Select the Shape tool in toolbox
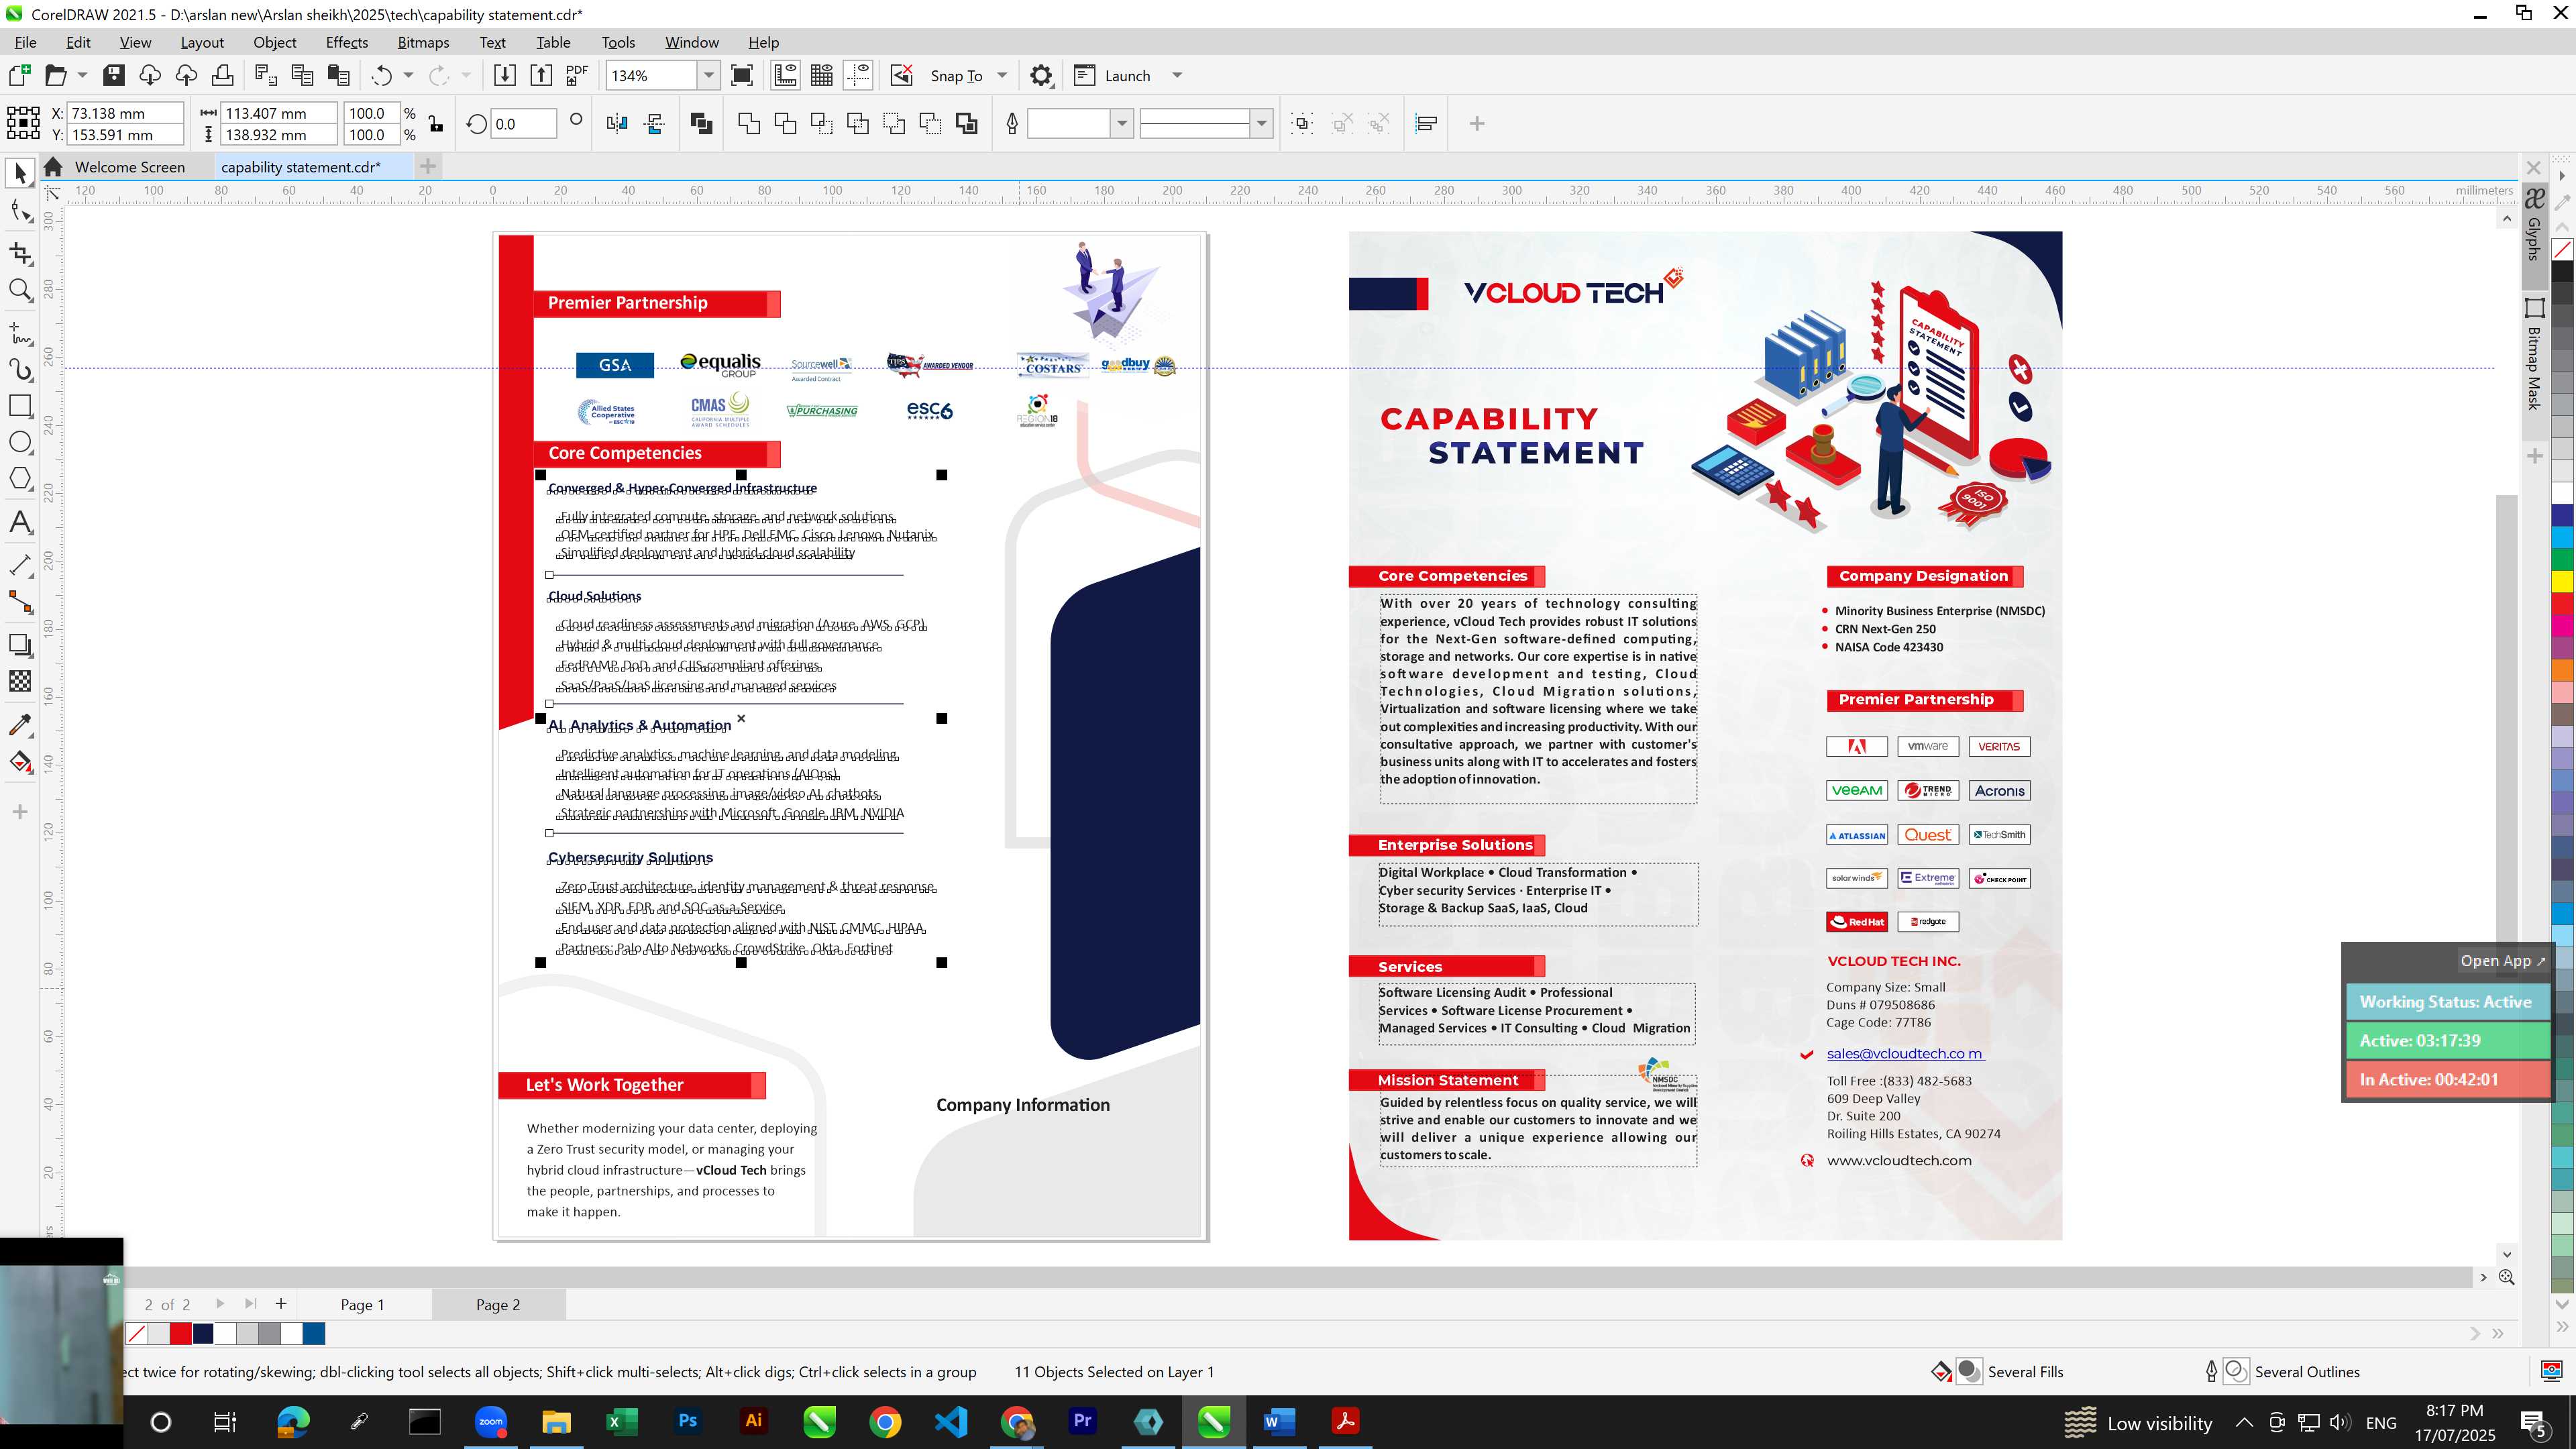 click(20, 211)
